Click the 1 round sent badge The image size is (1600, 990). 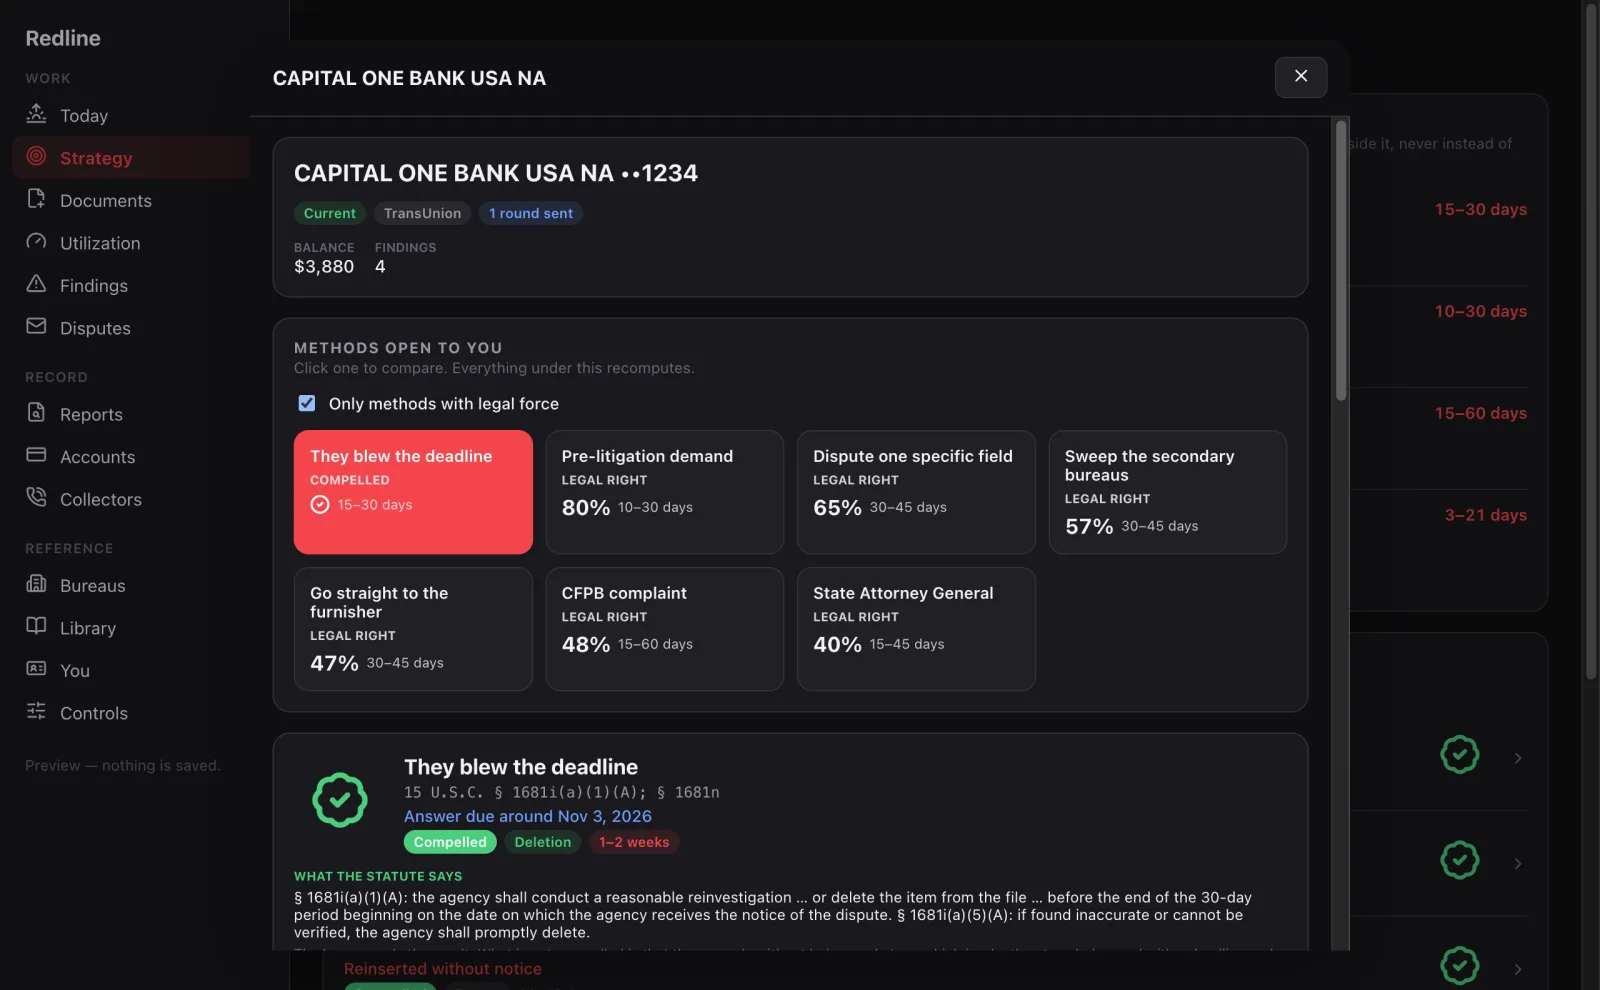(x=531, y=213)
